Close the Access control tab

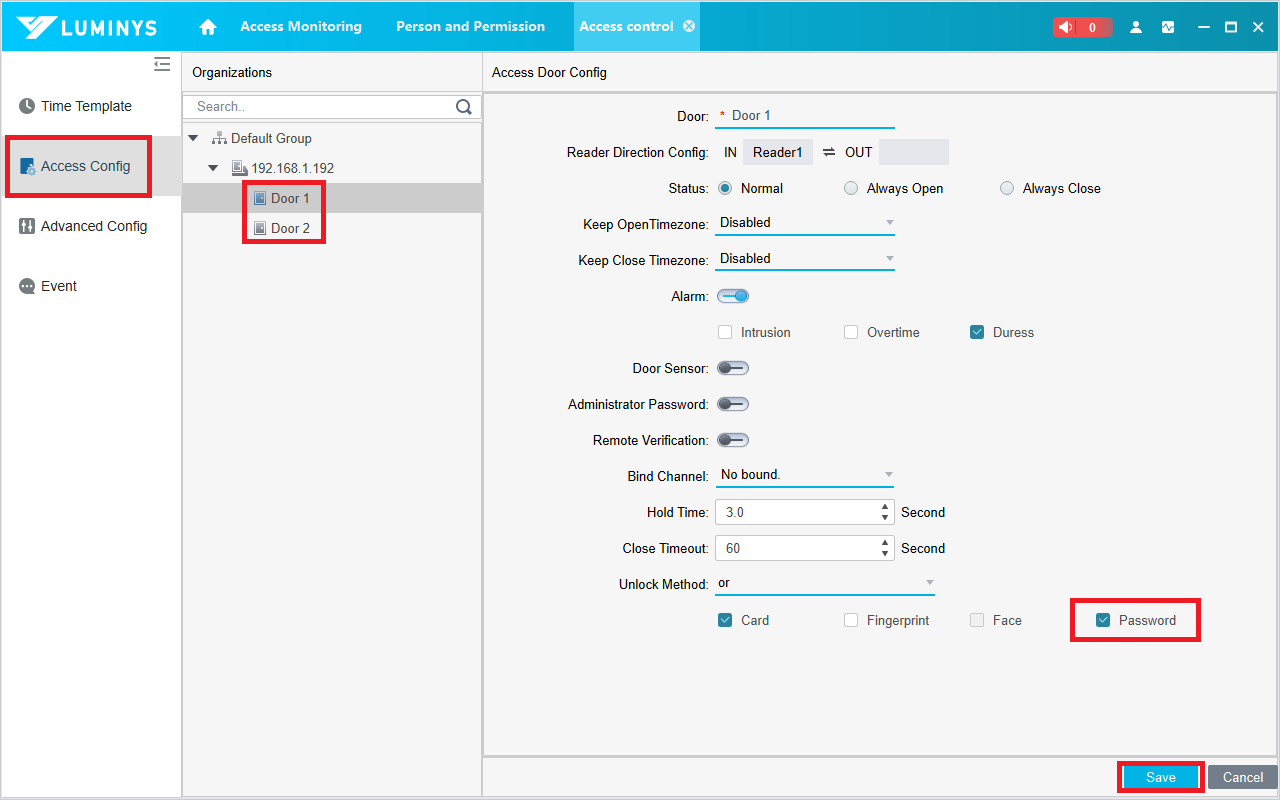(x=689, y=26)
